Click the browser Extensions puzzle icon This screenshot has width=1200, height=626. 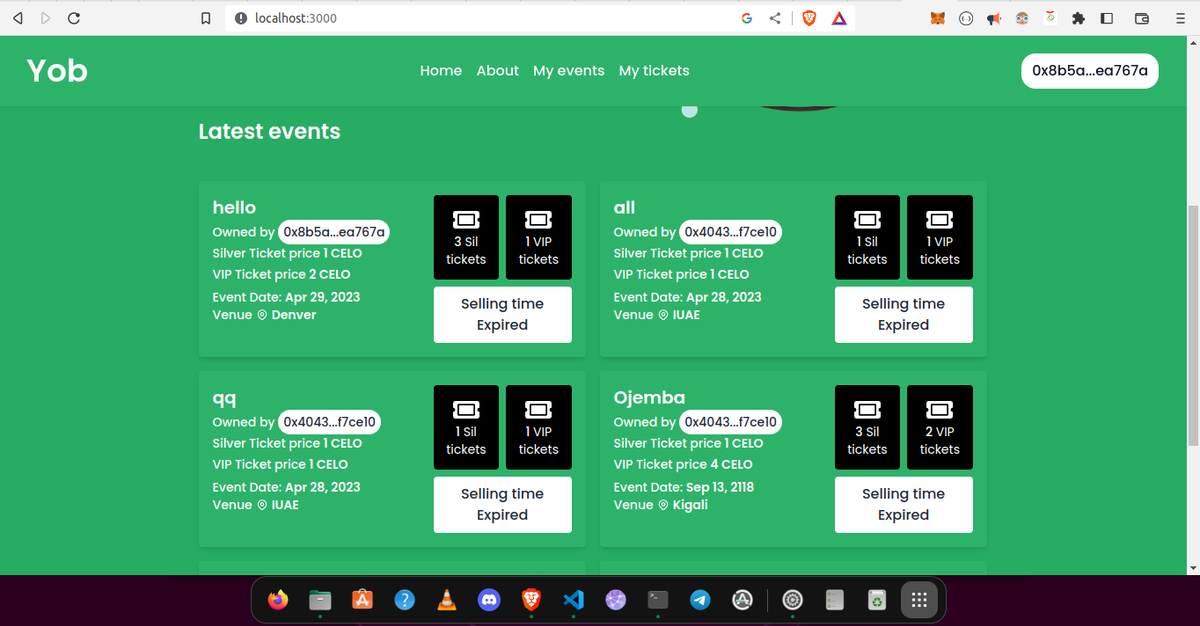[1079, 18]
